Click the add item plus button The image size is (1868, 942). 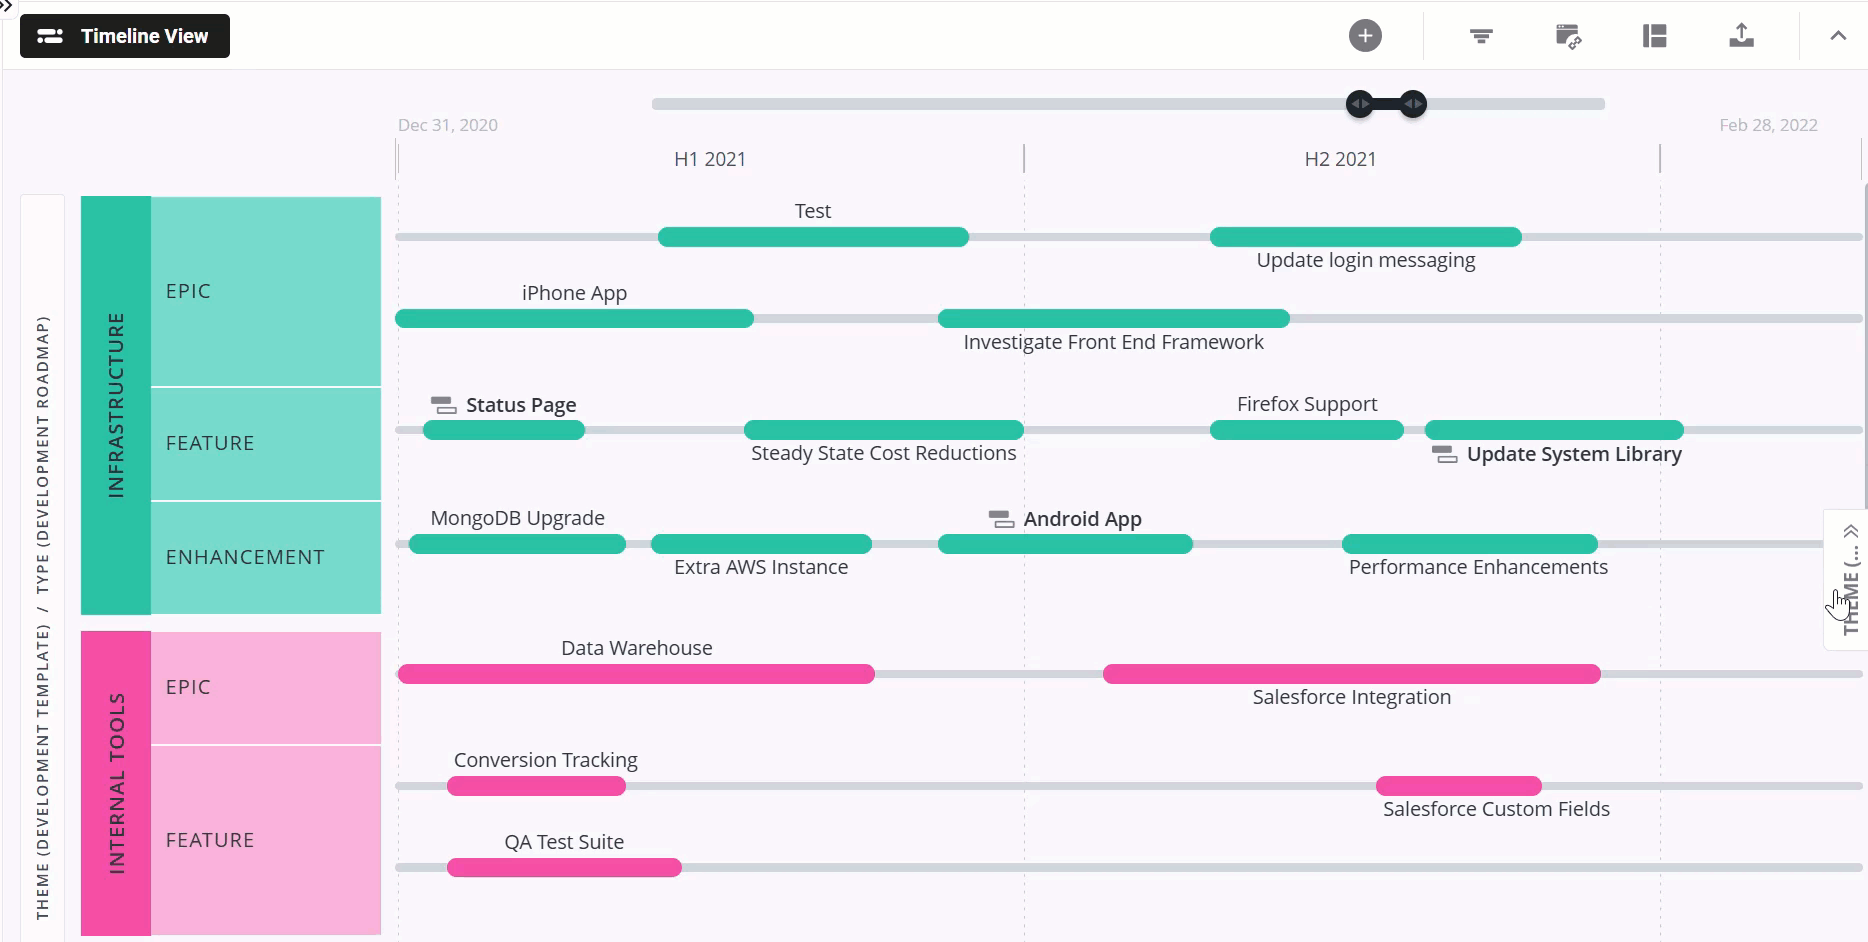[1365, 36]
